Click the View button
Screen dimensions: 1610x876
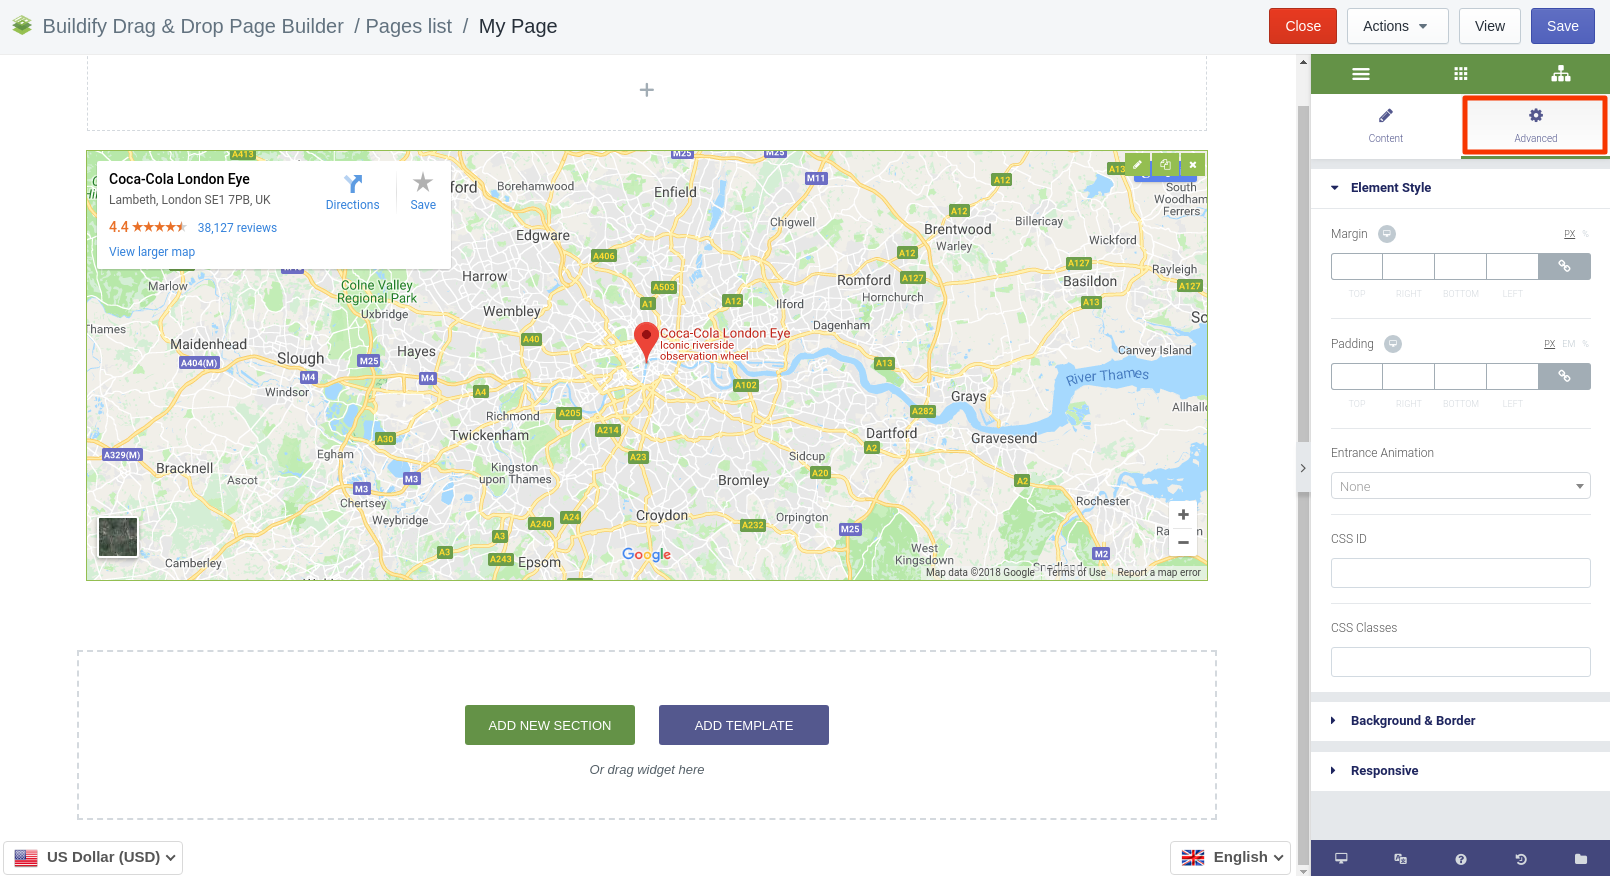click(x=1489, y=26)
